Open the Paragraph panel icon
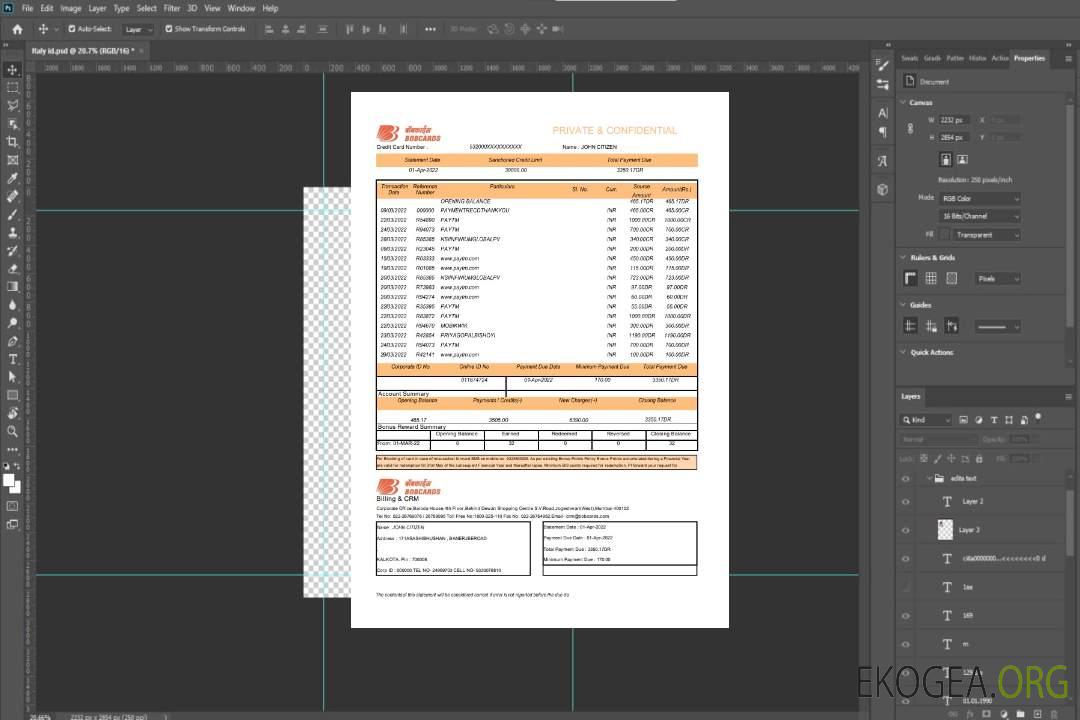 (x=883, y=132)
